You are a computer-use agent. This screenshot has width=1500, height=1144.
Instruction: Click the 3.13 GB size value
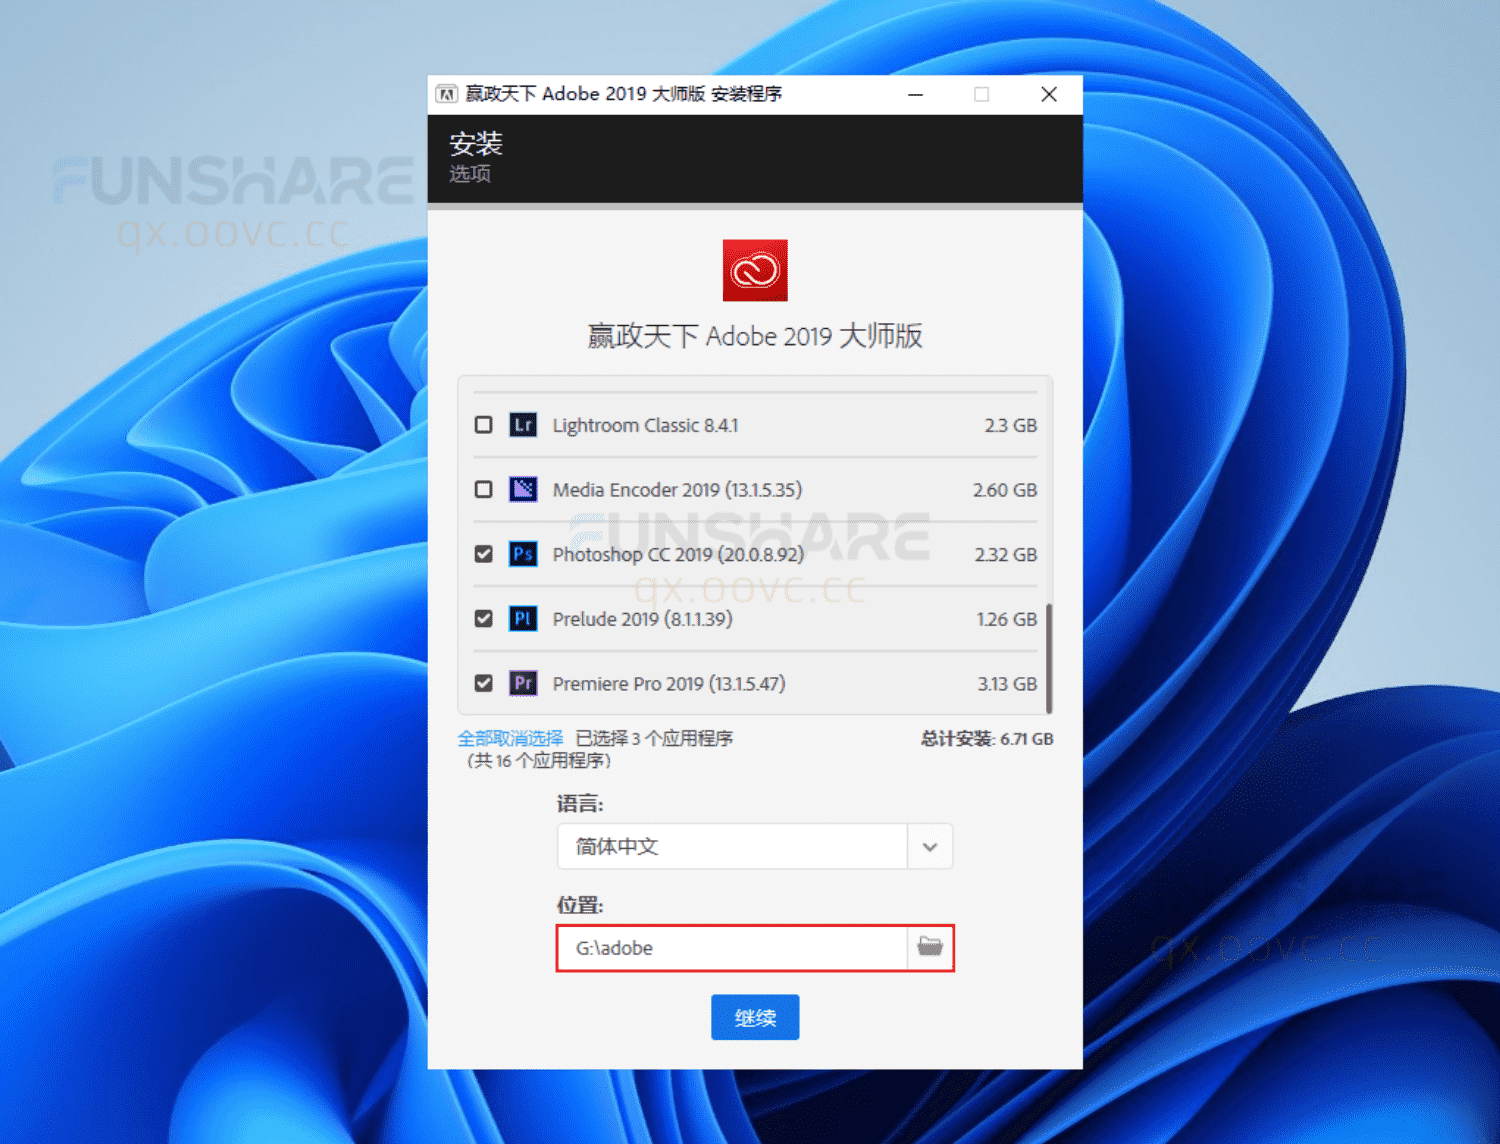(x=1007, y=683)
